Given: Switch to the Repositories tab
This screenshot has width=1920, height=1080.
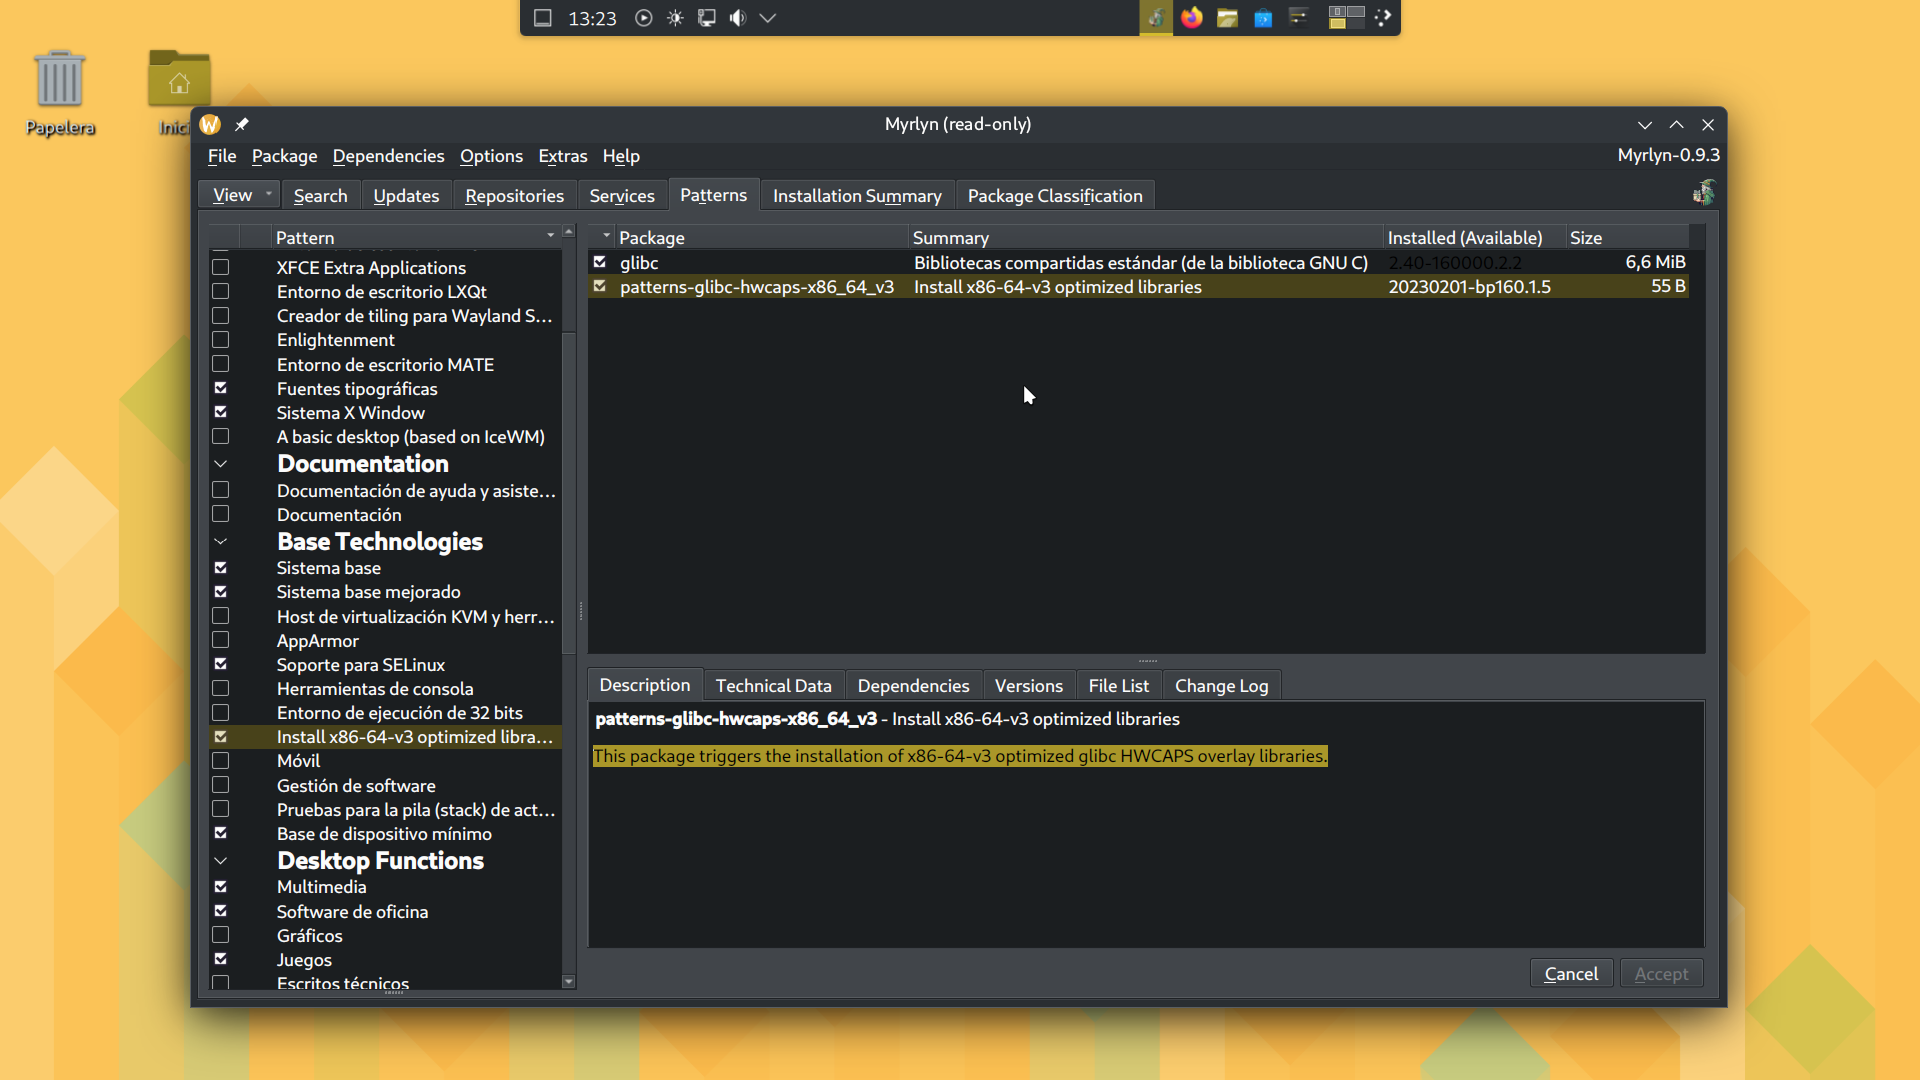Looking at the screenshot, I should [515, 196].
